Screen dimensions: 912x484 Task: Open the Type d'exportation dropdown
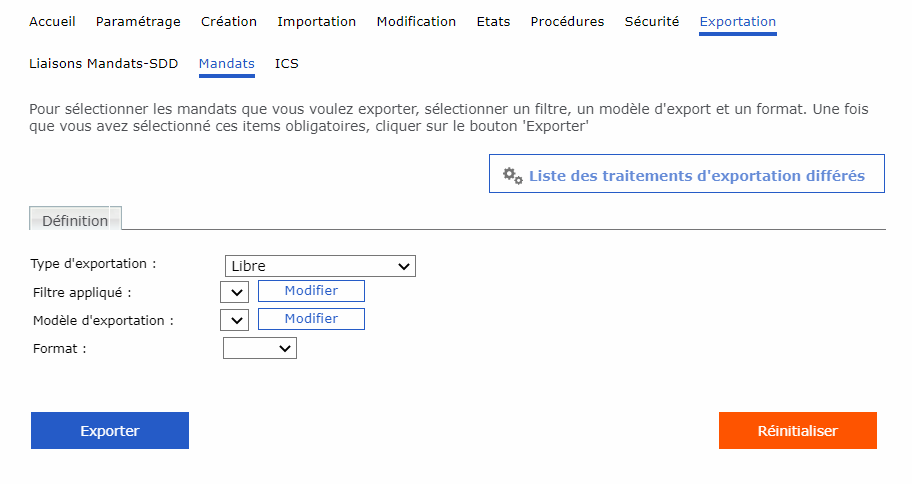point(320,266)
